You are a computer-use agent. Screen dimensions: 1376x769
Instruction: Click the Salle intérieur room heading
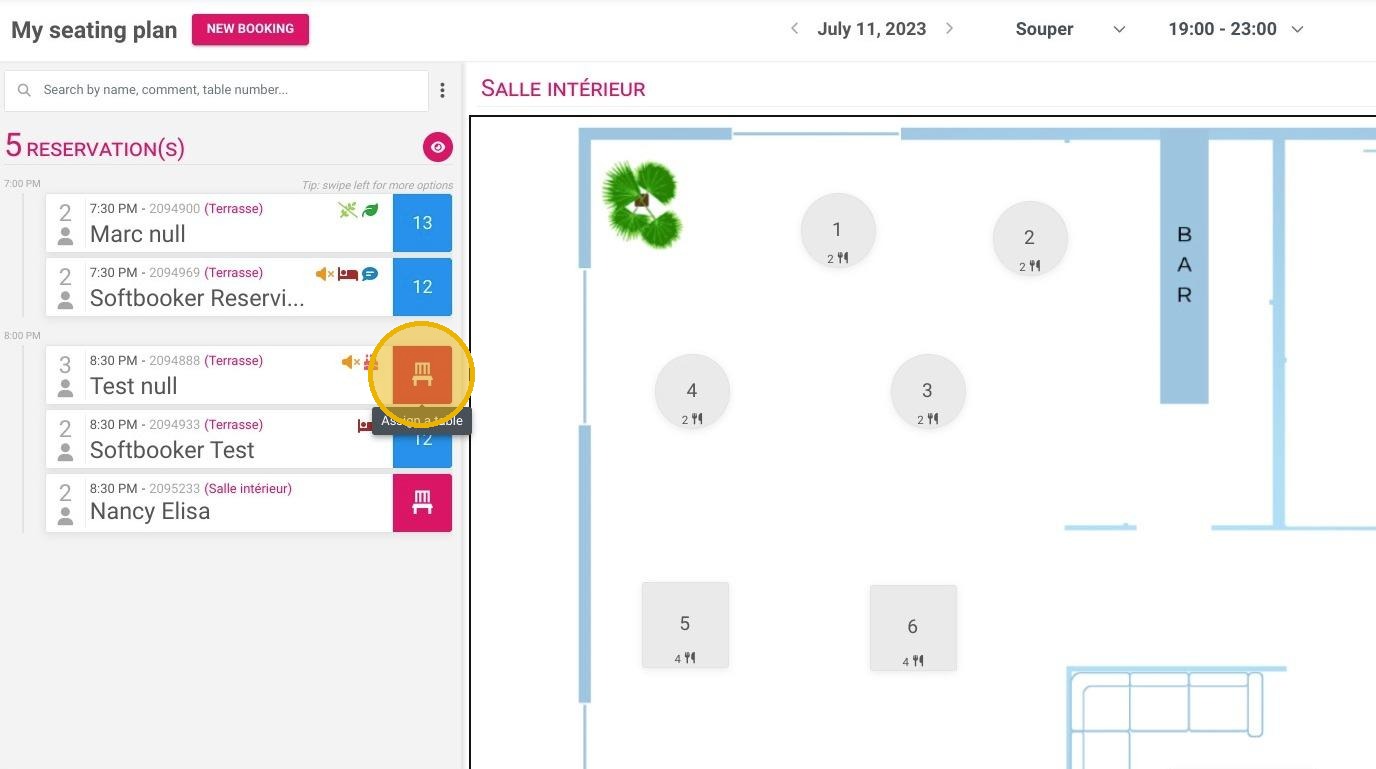click(x=563, y=88)
